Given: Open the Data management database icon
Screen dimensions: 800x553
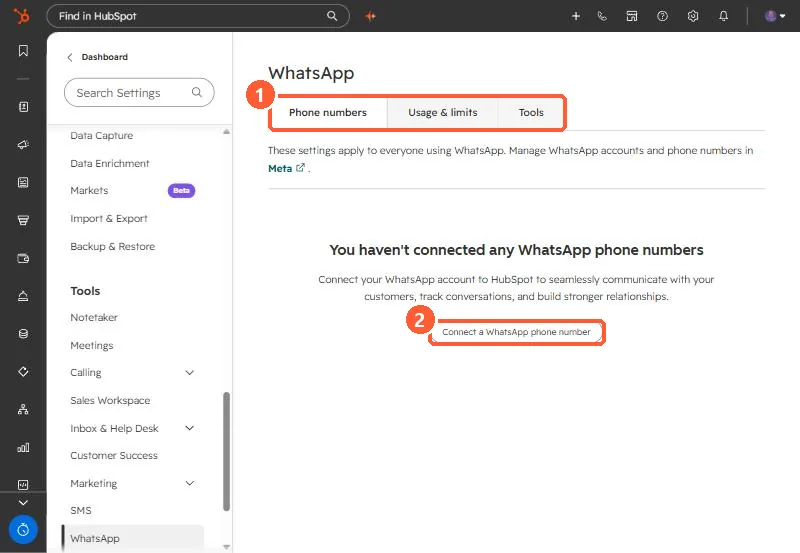Looking at the screenshot, I should [x=23, y=334].
